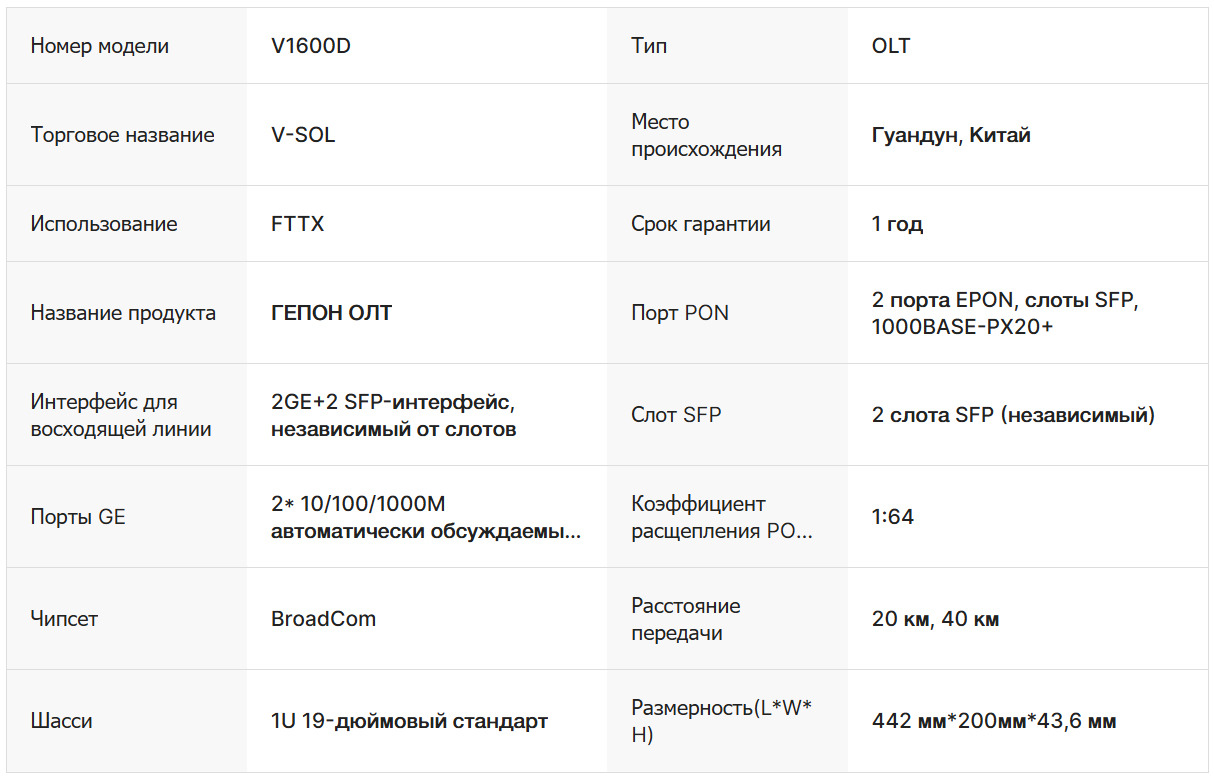Click the FTTX usage value
The width and height of the screenshot is (1214, 779).
(297, 224)
